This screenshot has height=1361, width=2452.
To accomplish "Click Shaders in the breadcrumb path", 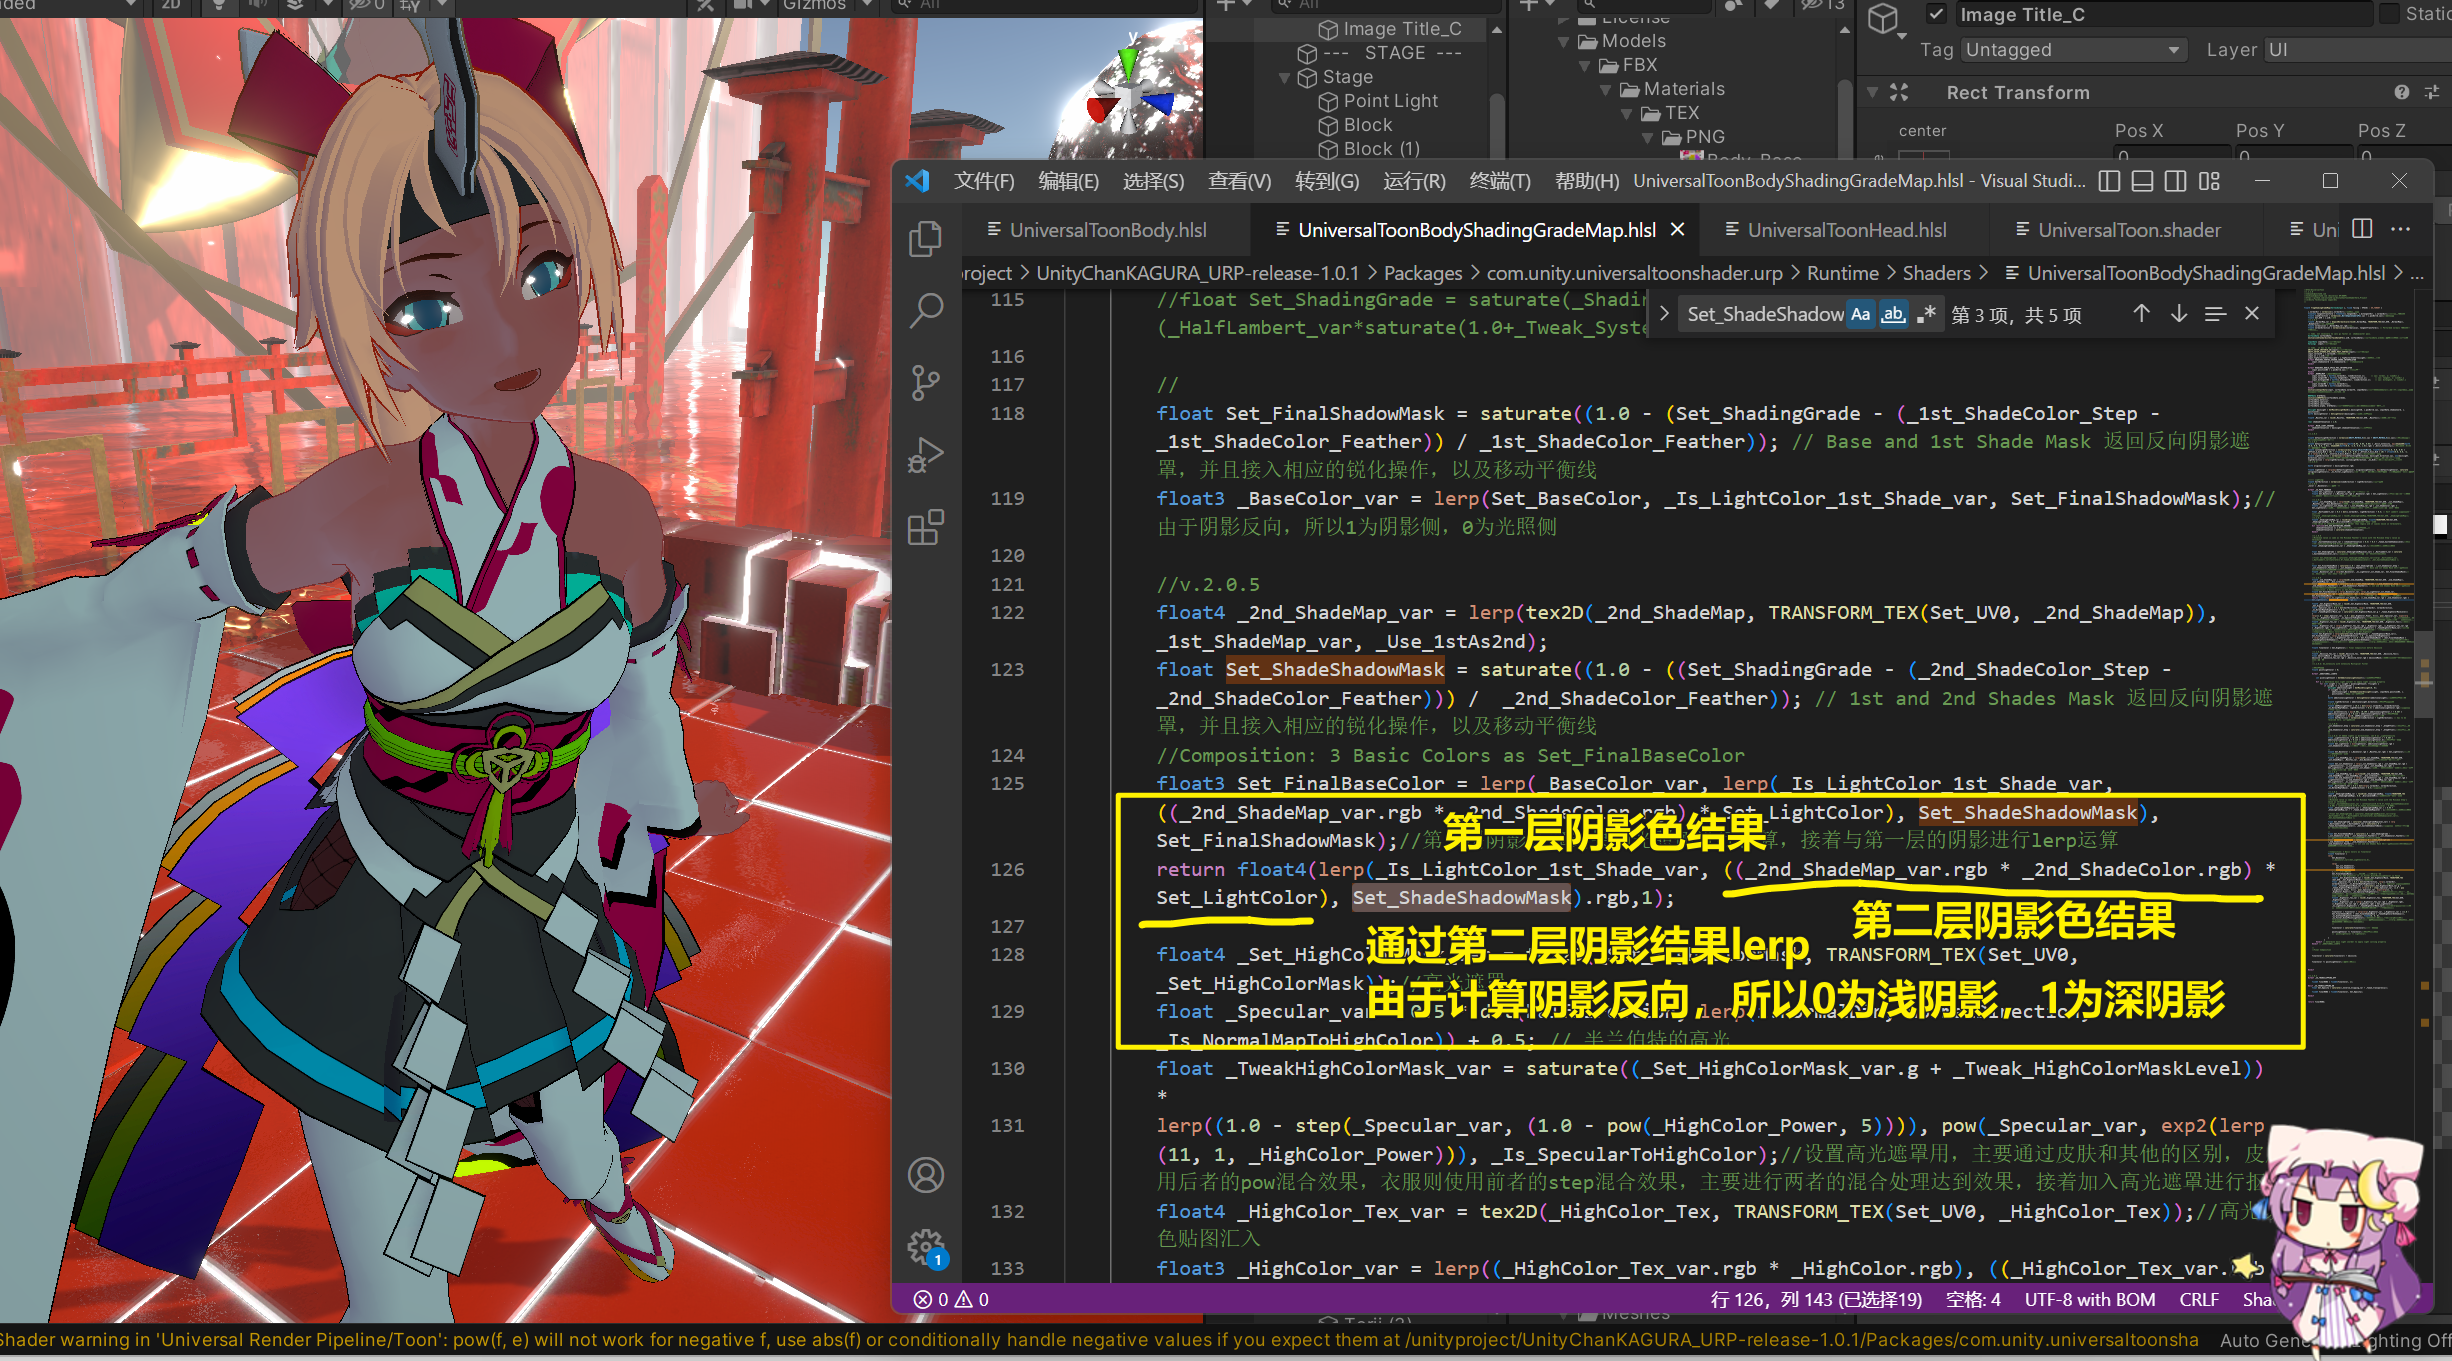I will [1936, 273].
